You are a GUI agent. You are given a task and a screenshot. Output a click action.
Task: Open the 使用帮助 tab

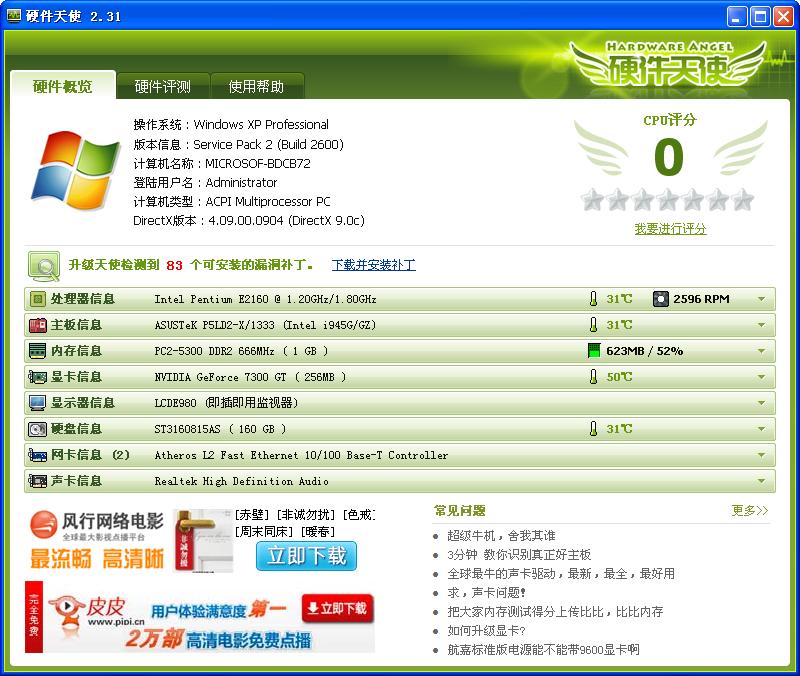[257, 86]
